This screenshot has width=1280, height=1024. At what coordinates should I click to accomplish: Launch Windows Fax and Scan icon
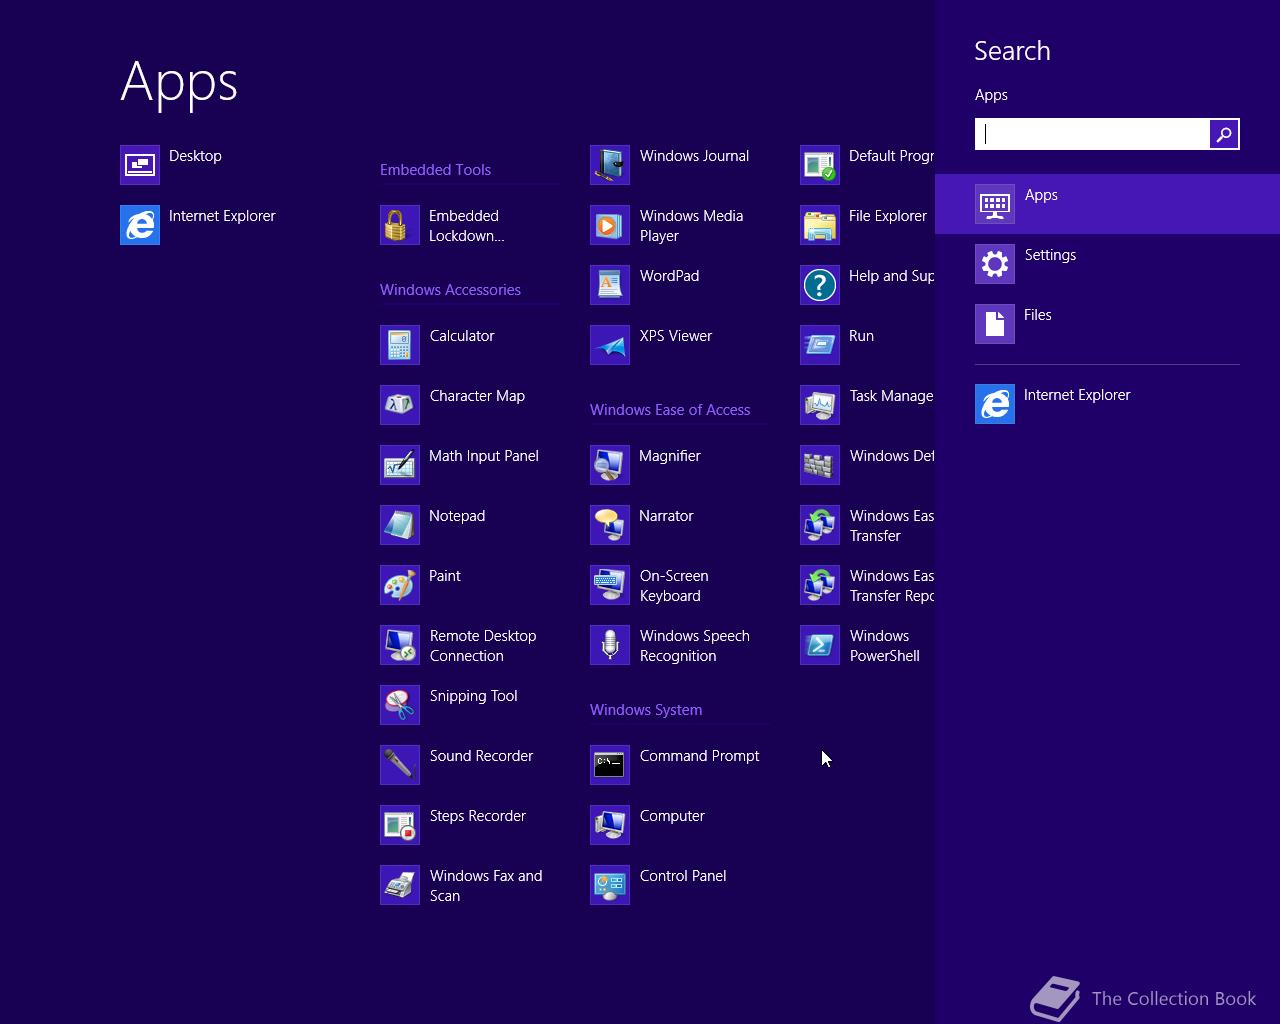(400, 885)
